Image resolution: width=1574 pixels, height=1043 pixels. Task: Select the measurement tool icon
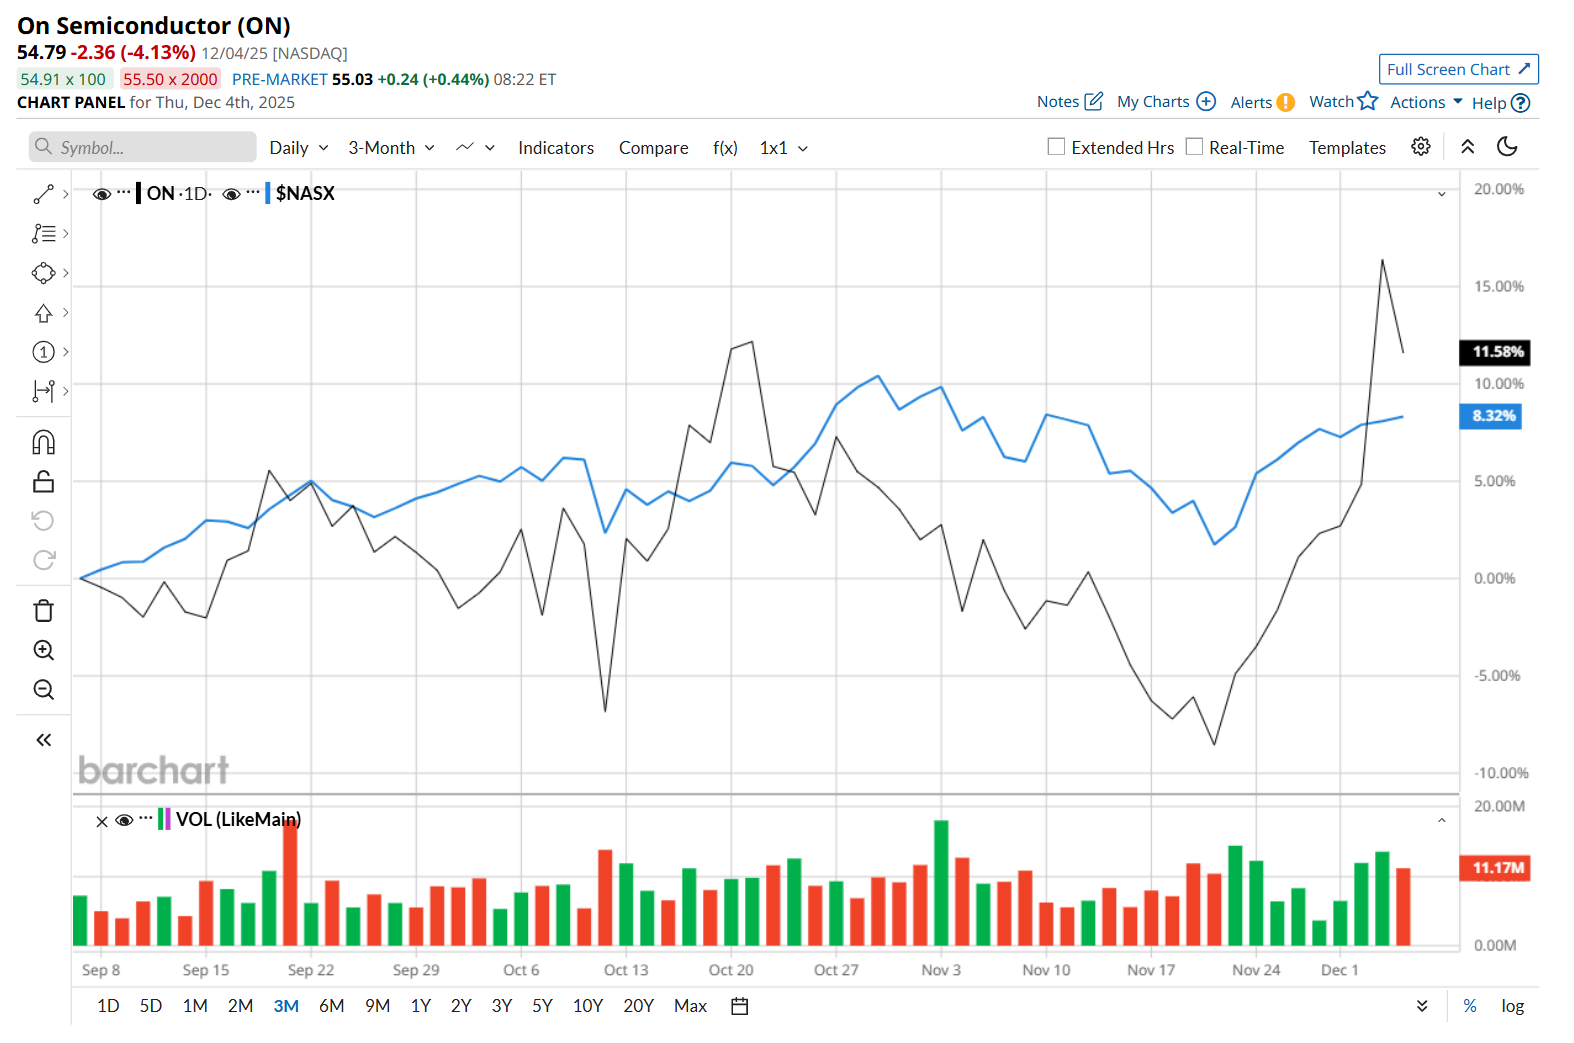pyautogui.click(x=43, y=391)
